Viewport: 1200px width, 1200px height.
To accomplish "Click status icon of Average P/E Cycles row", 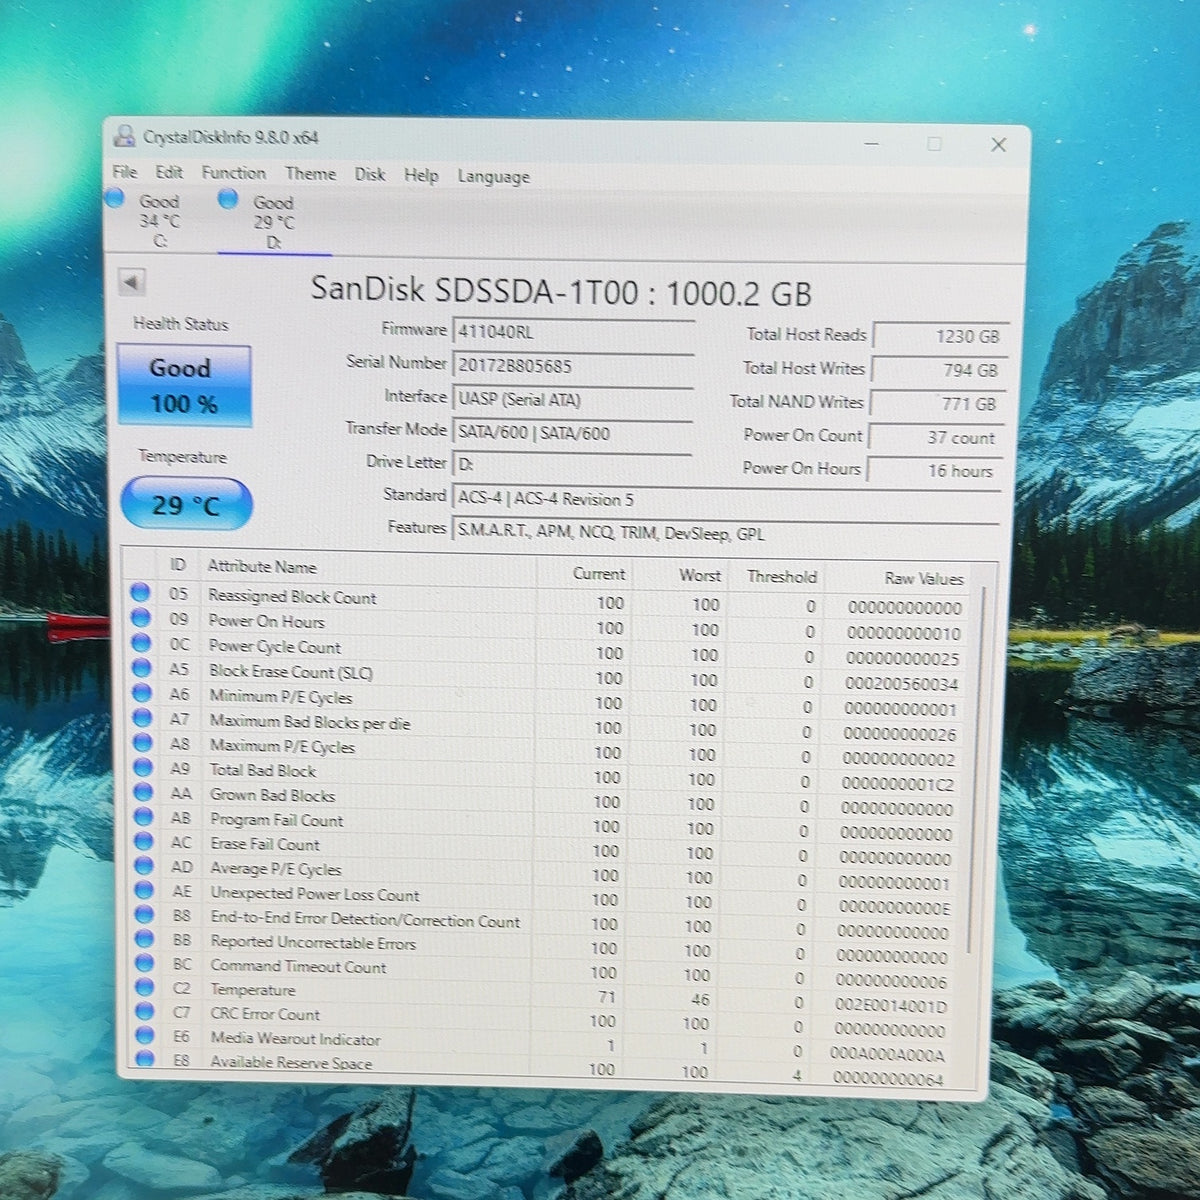I will tap(143, 866).
